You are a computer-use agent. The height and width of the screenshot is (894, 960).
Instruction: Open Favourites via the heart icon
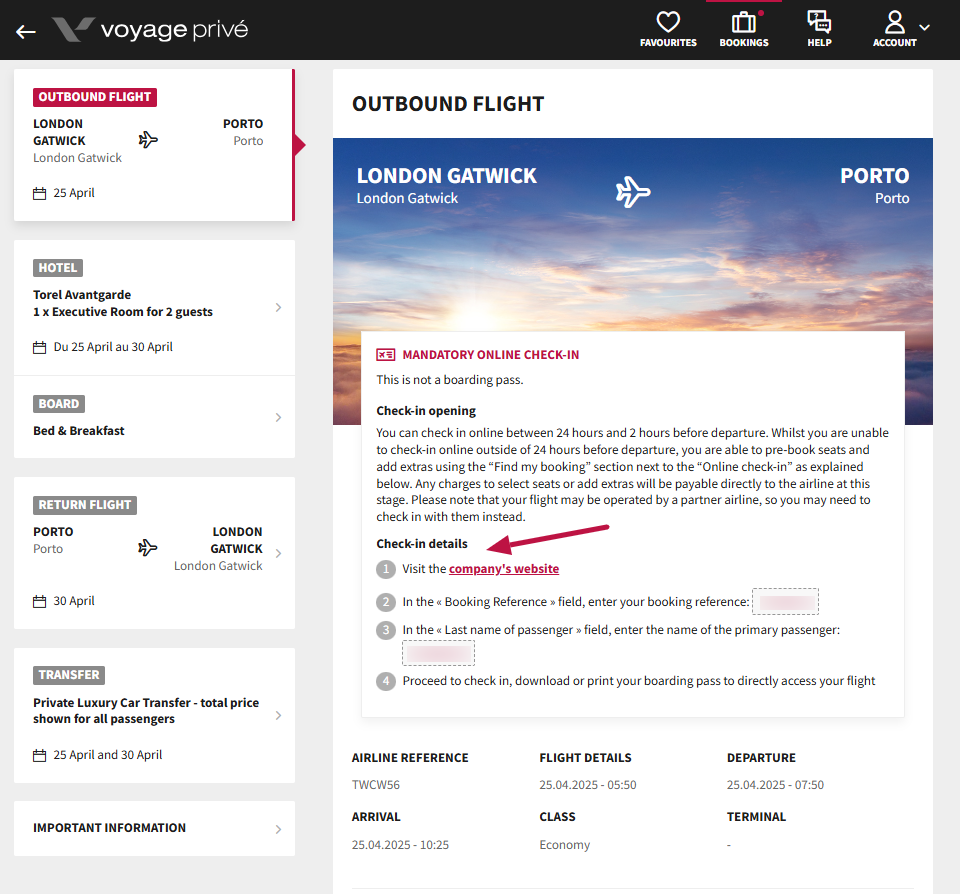[x=668, y=23]
